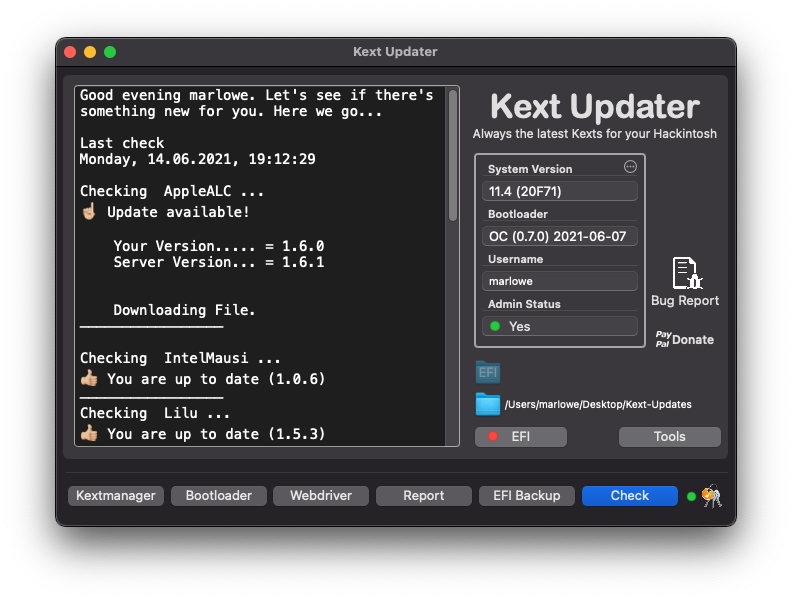Viewport: 792px width, 600px height.
Task: Select the Username field marlowe
Action: [560, 281]
